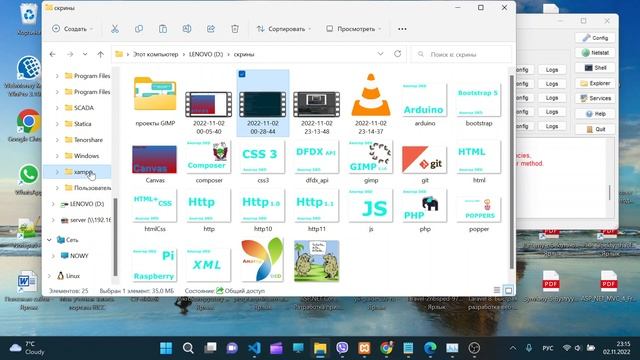Open weather widget showing 7°C Cloudy
The width and height of the screenshot is (640, 360).
click(x=27, y=348)
